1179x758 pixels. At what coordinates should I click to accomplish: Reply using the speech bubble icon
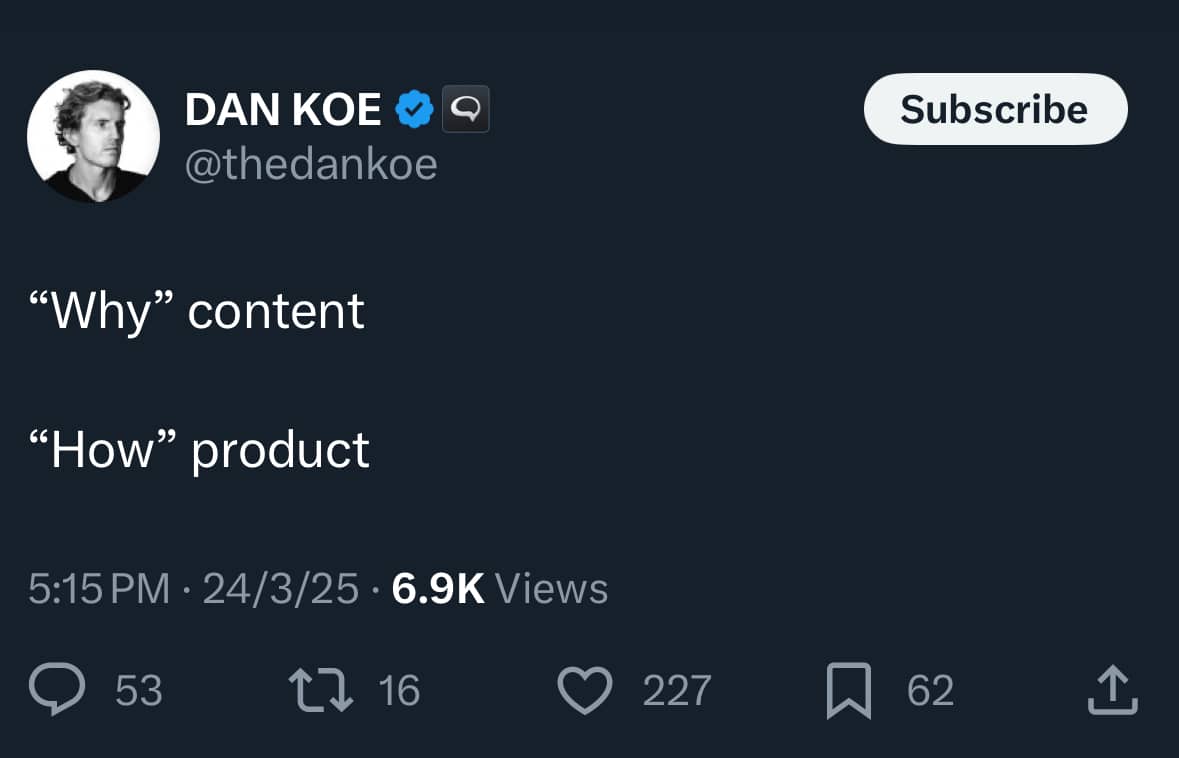57,689
